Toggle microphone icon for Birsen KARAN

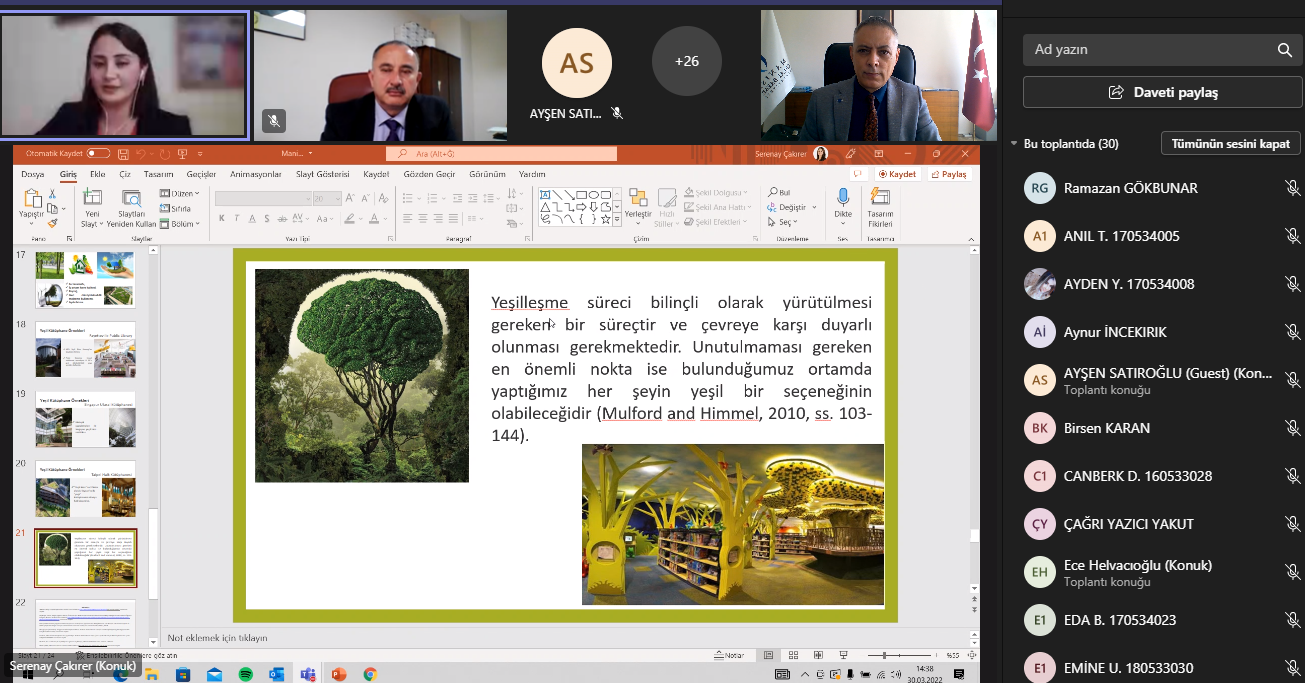coord(1292,428)
